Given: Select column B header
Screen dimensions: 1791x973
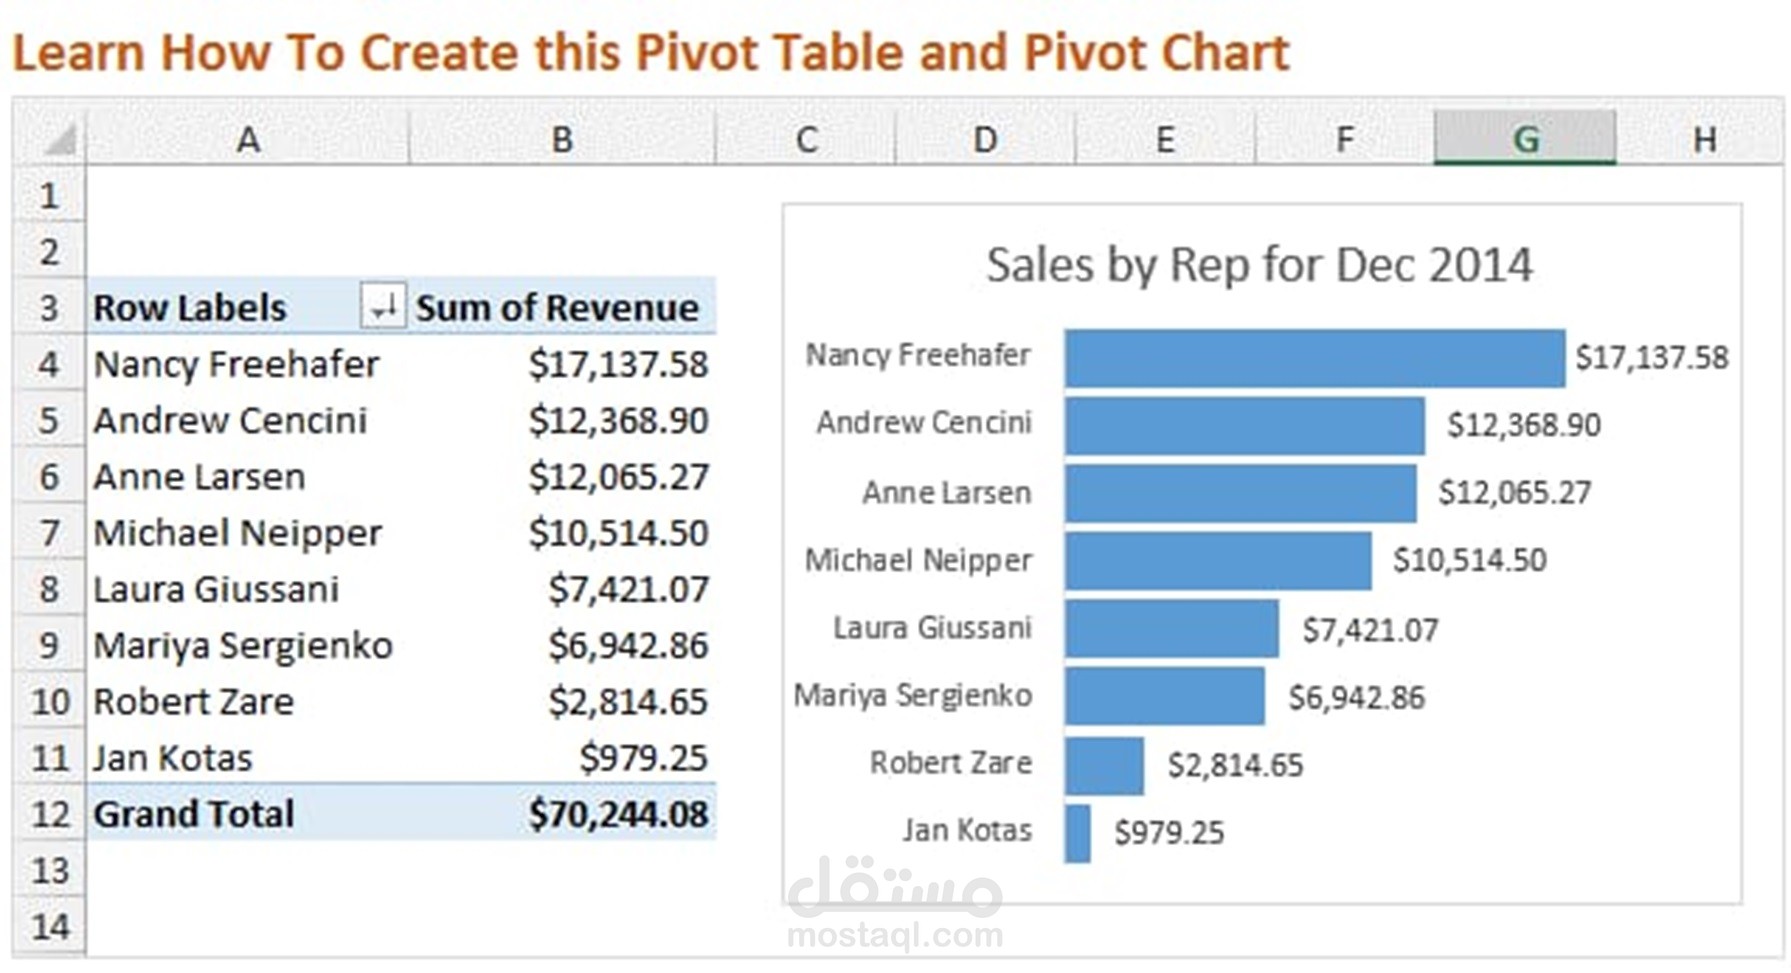Looking at the screenshot, I should pyautogui.click(x=562, y=139).
